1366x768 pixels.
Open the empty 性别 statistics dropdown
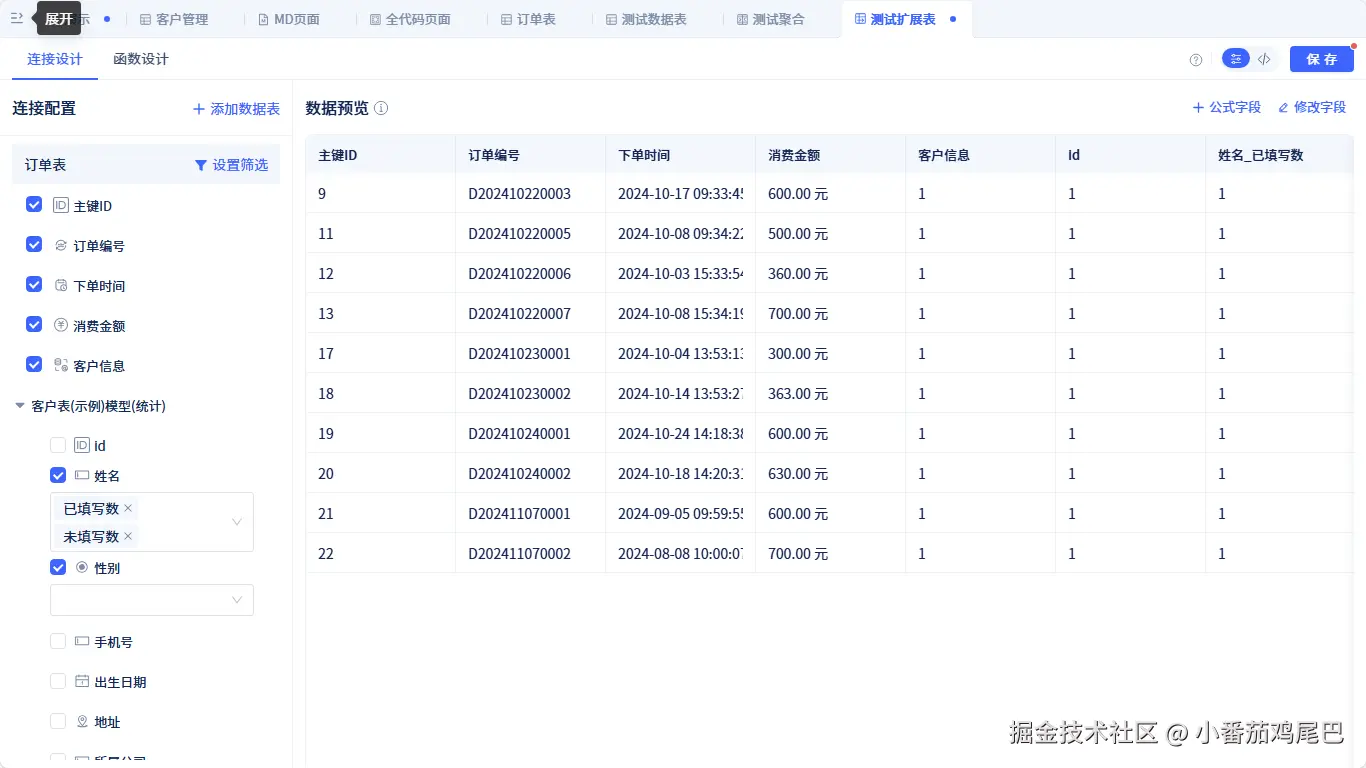pos(152,600)
